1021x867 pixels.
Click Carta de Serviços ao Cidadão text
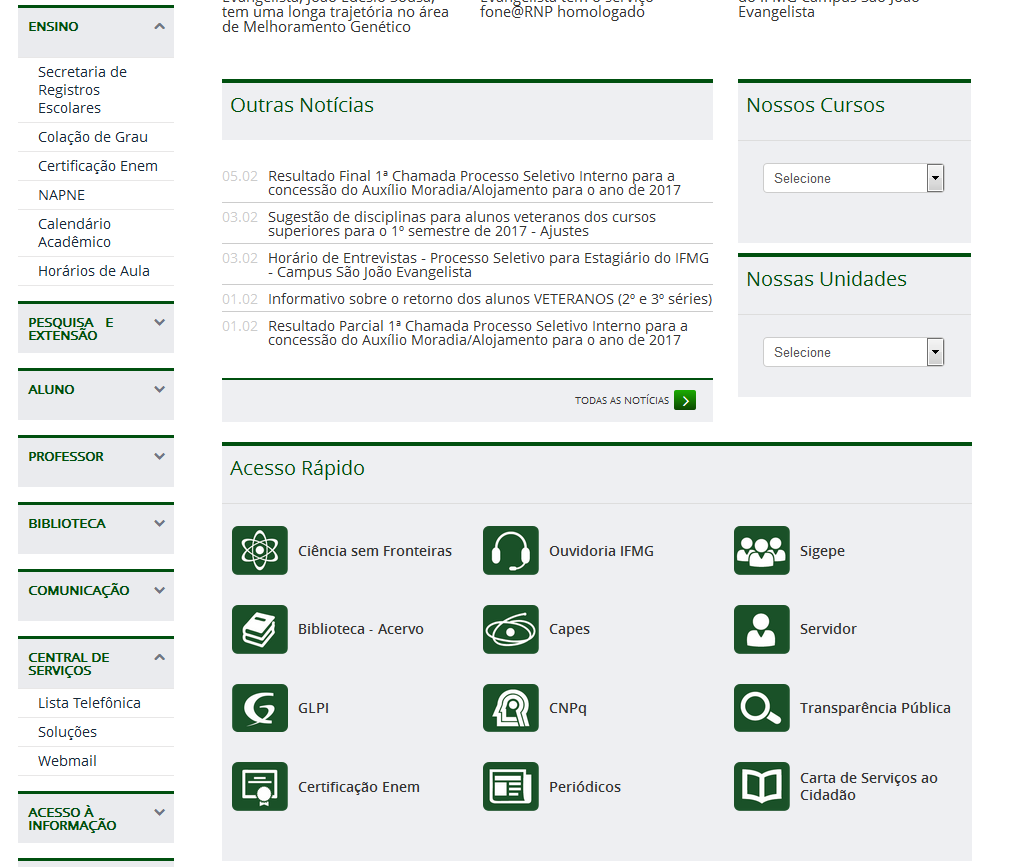point(869,786)
